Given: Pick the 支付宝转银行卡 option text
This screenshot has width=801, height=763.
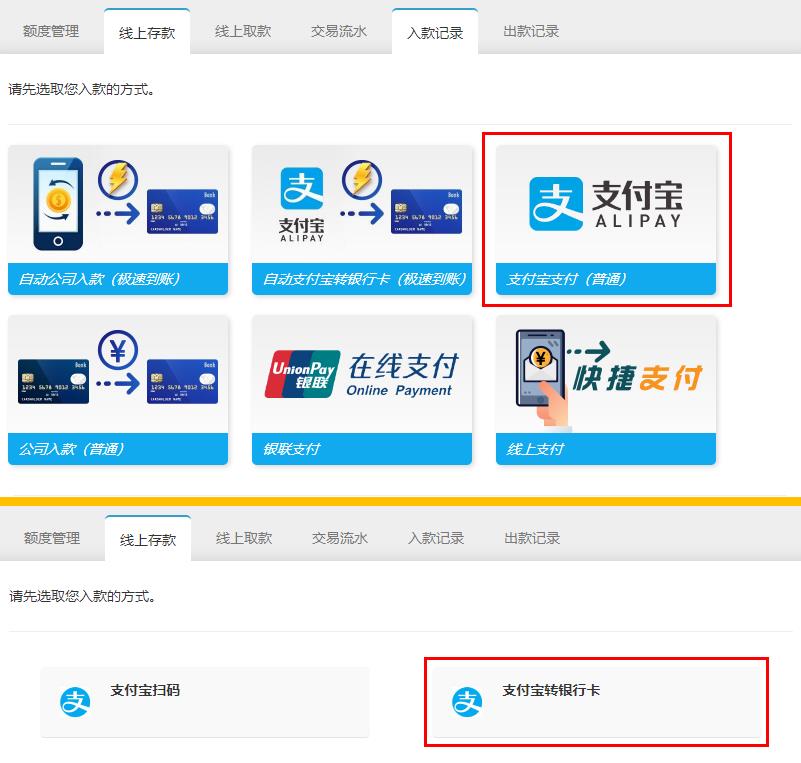Looking at the screenshot, I should [551, 690].
